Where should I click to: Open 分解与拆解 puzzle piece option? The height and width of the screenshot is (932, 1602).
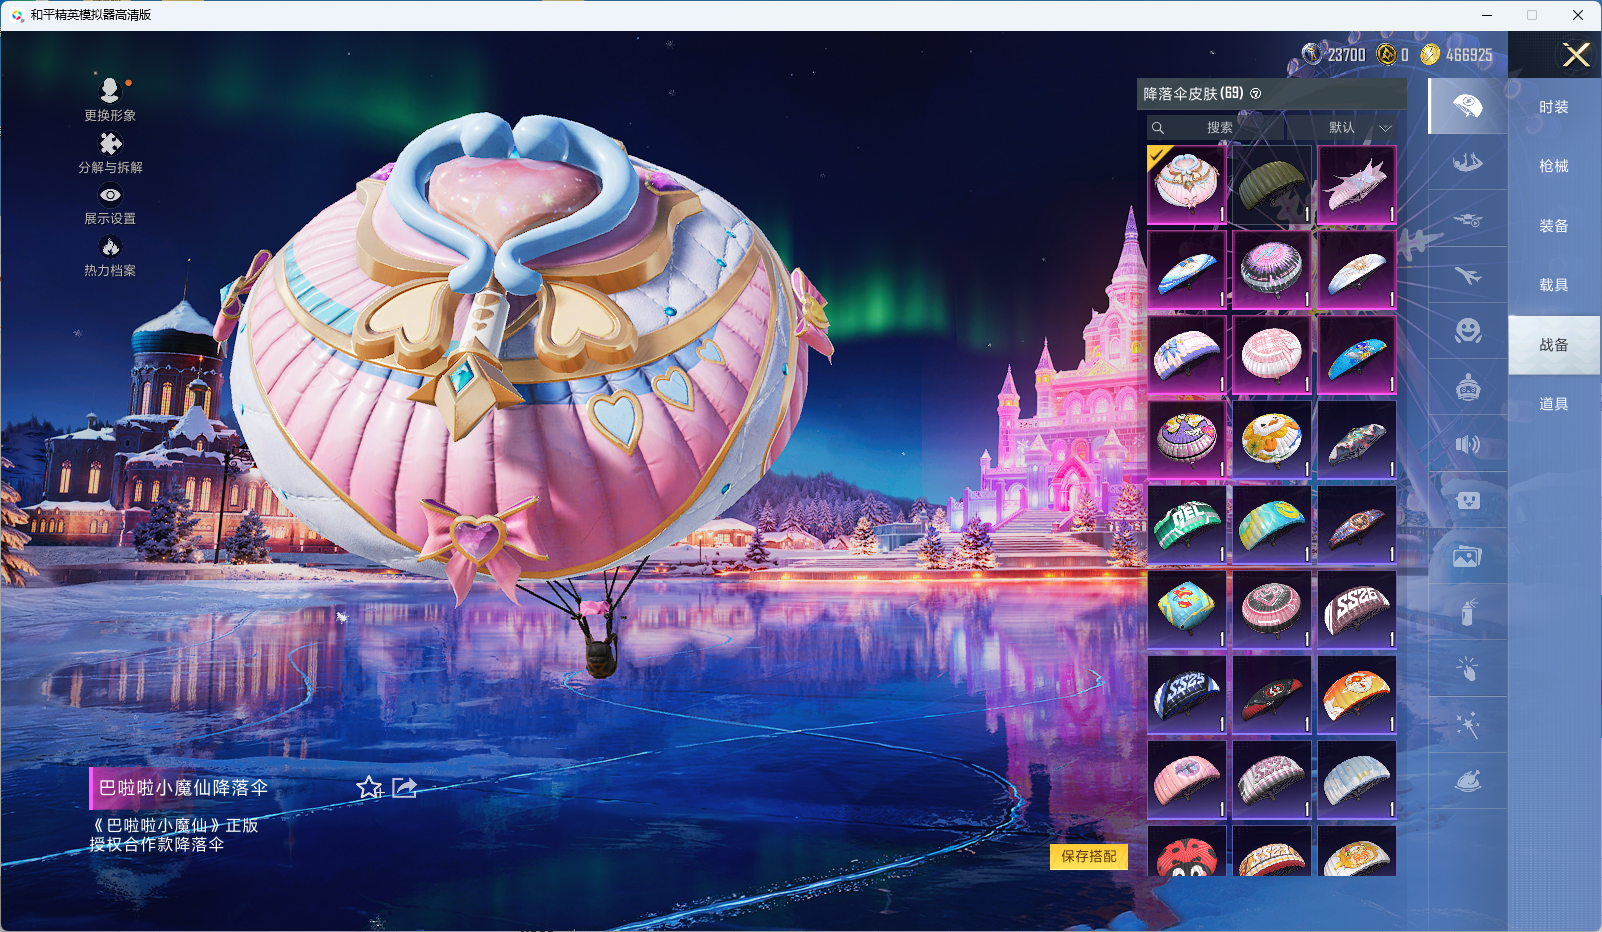pos(110,145)
